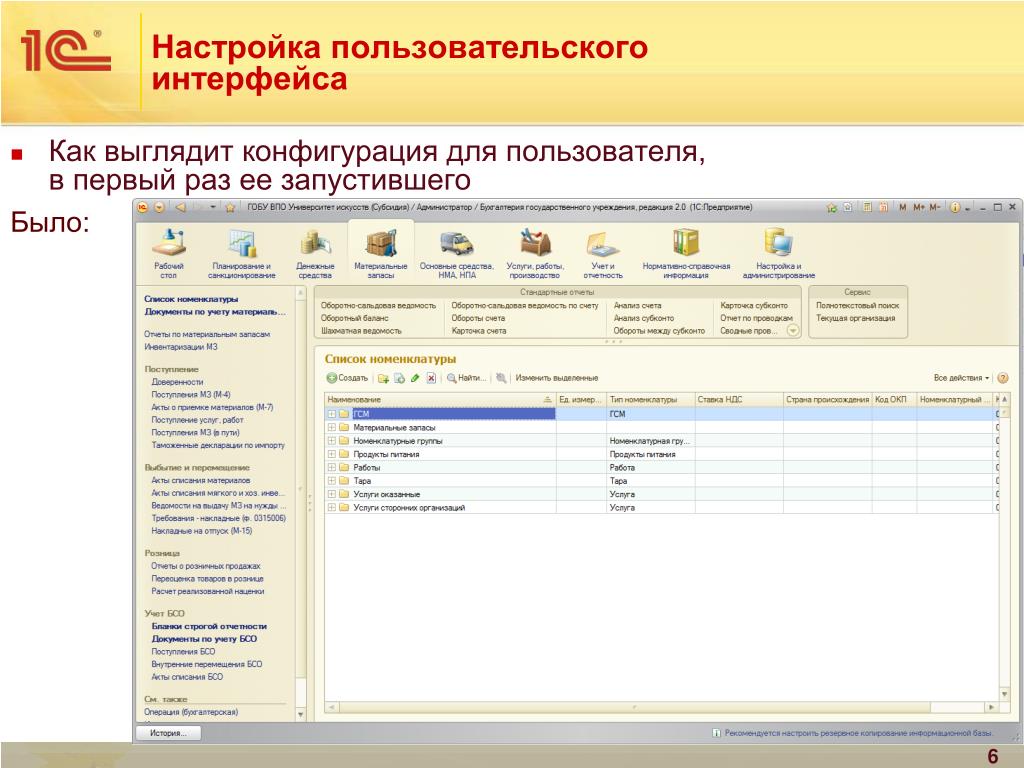
Task: Open Карточка субконто report
Action: tap(754, 306)
